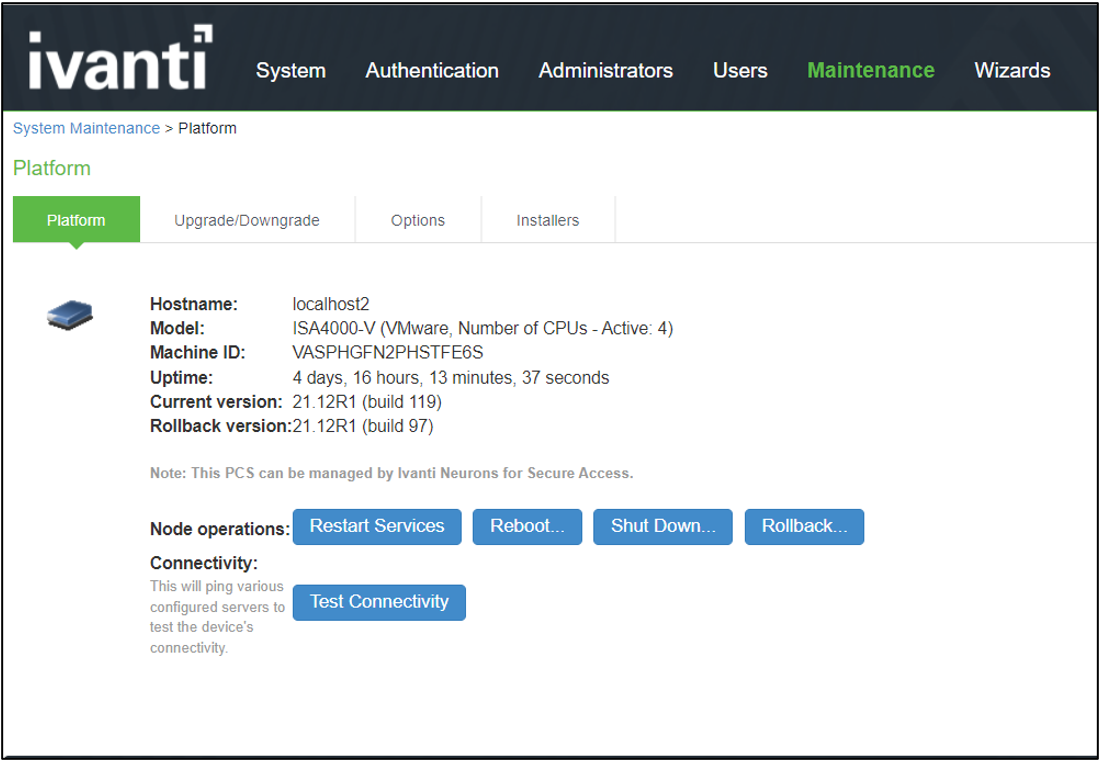Click the Rollback... button
The width and height of the screenshot is (1102, 762).
[x=804, y=527]
